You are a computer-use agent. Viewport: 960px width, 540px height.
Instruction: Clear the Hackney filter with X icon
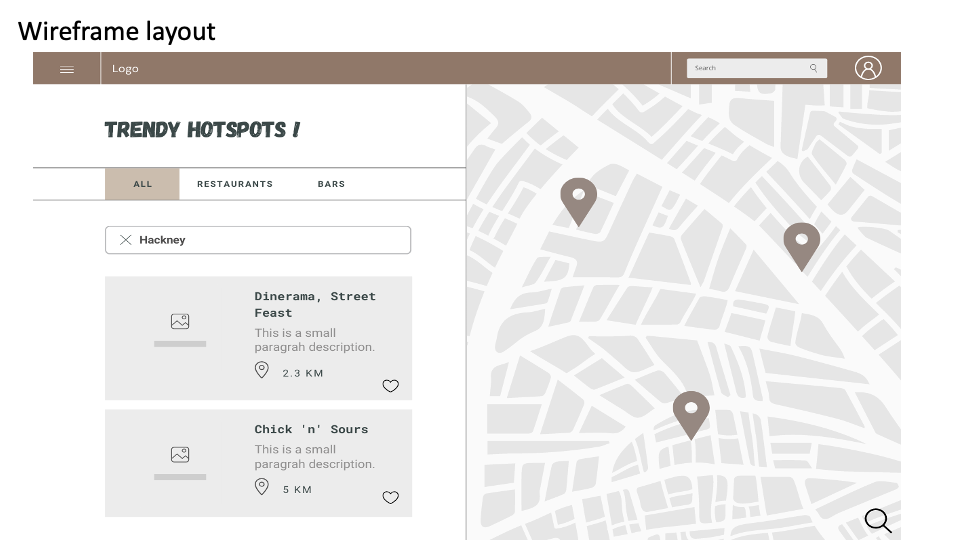[x=126, y=240]
